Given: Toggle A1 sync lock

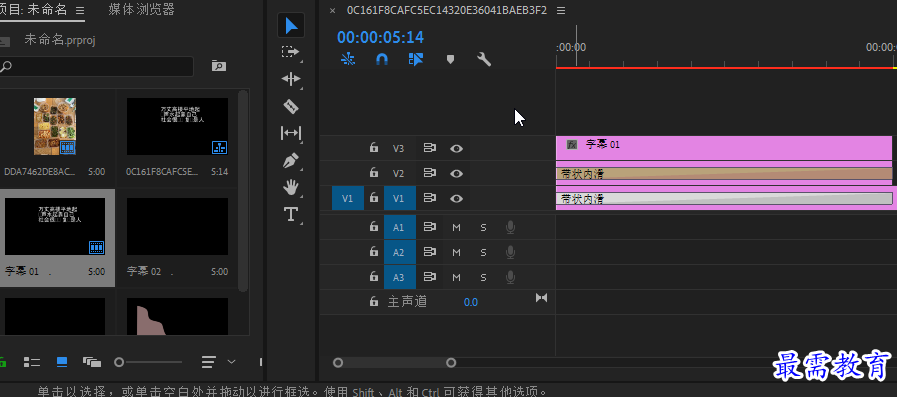Looking at the screenshot, I should [x=429, y=227].
